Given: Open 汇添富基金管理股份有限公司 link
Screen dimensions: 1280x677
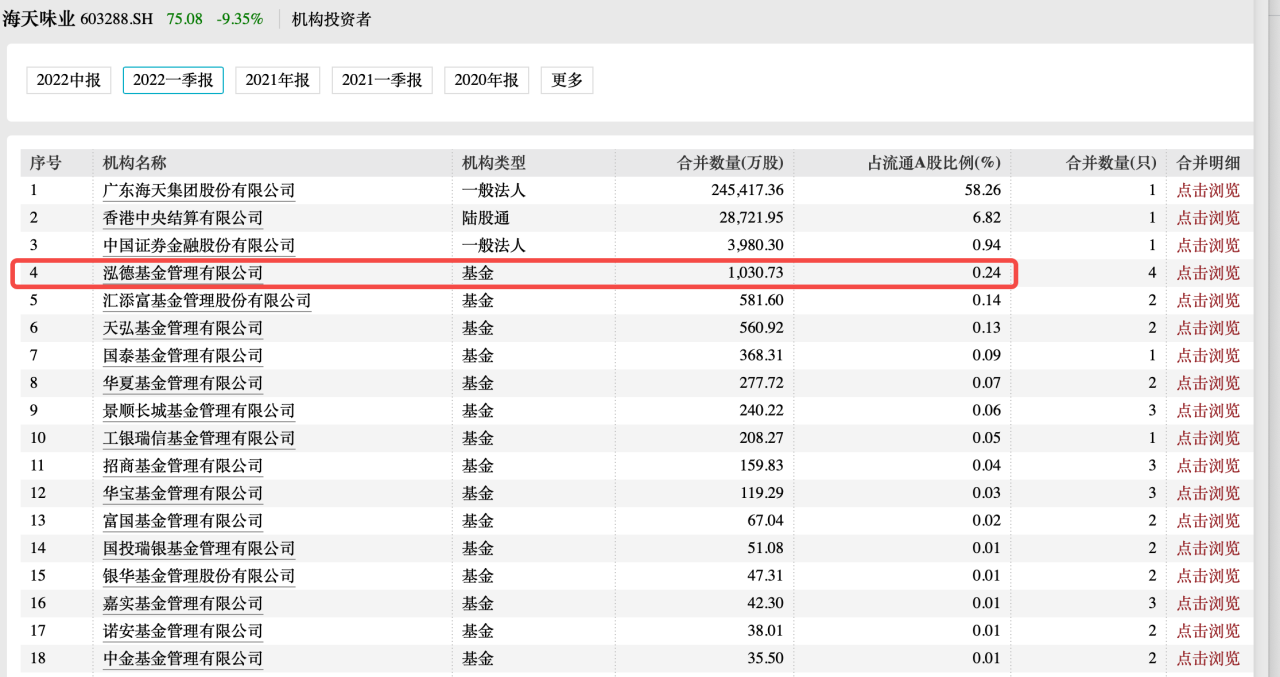Looking at the screenshot, I should (x=207, y=300).
